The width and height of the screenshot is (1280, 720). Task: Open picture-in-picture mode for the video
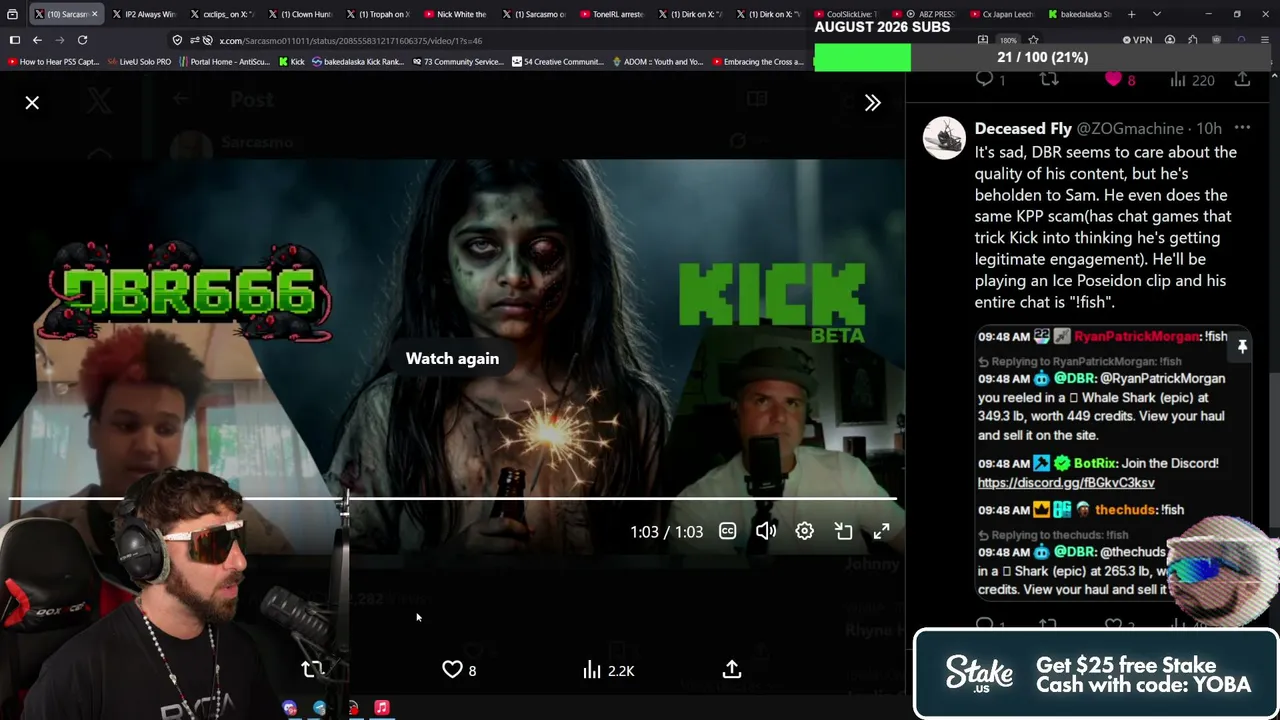pyautogui.click(x=843, y=532)
